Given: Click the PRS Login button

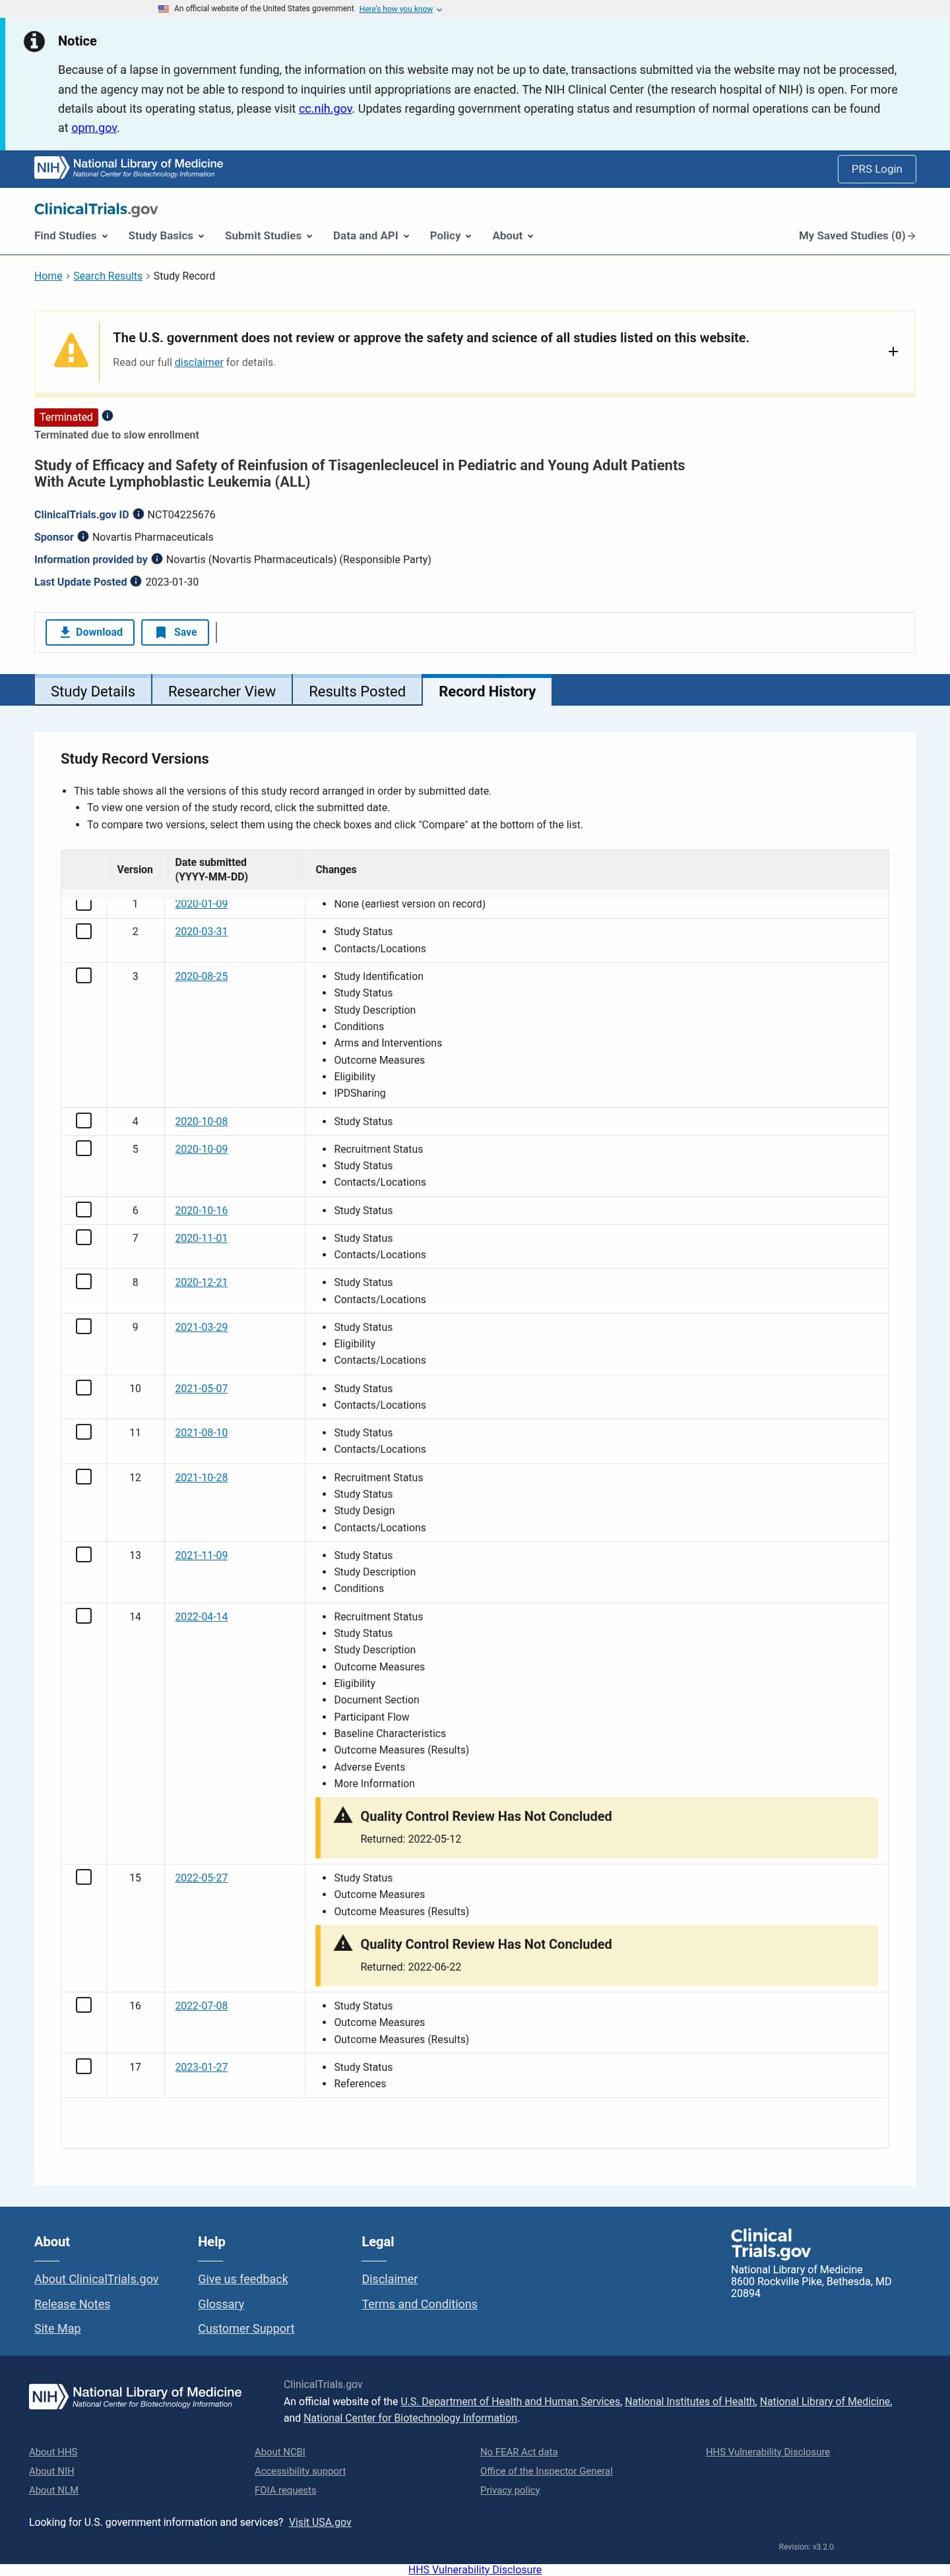Looking at the screenshot, I should [x=876, y=169].
